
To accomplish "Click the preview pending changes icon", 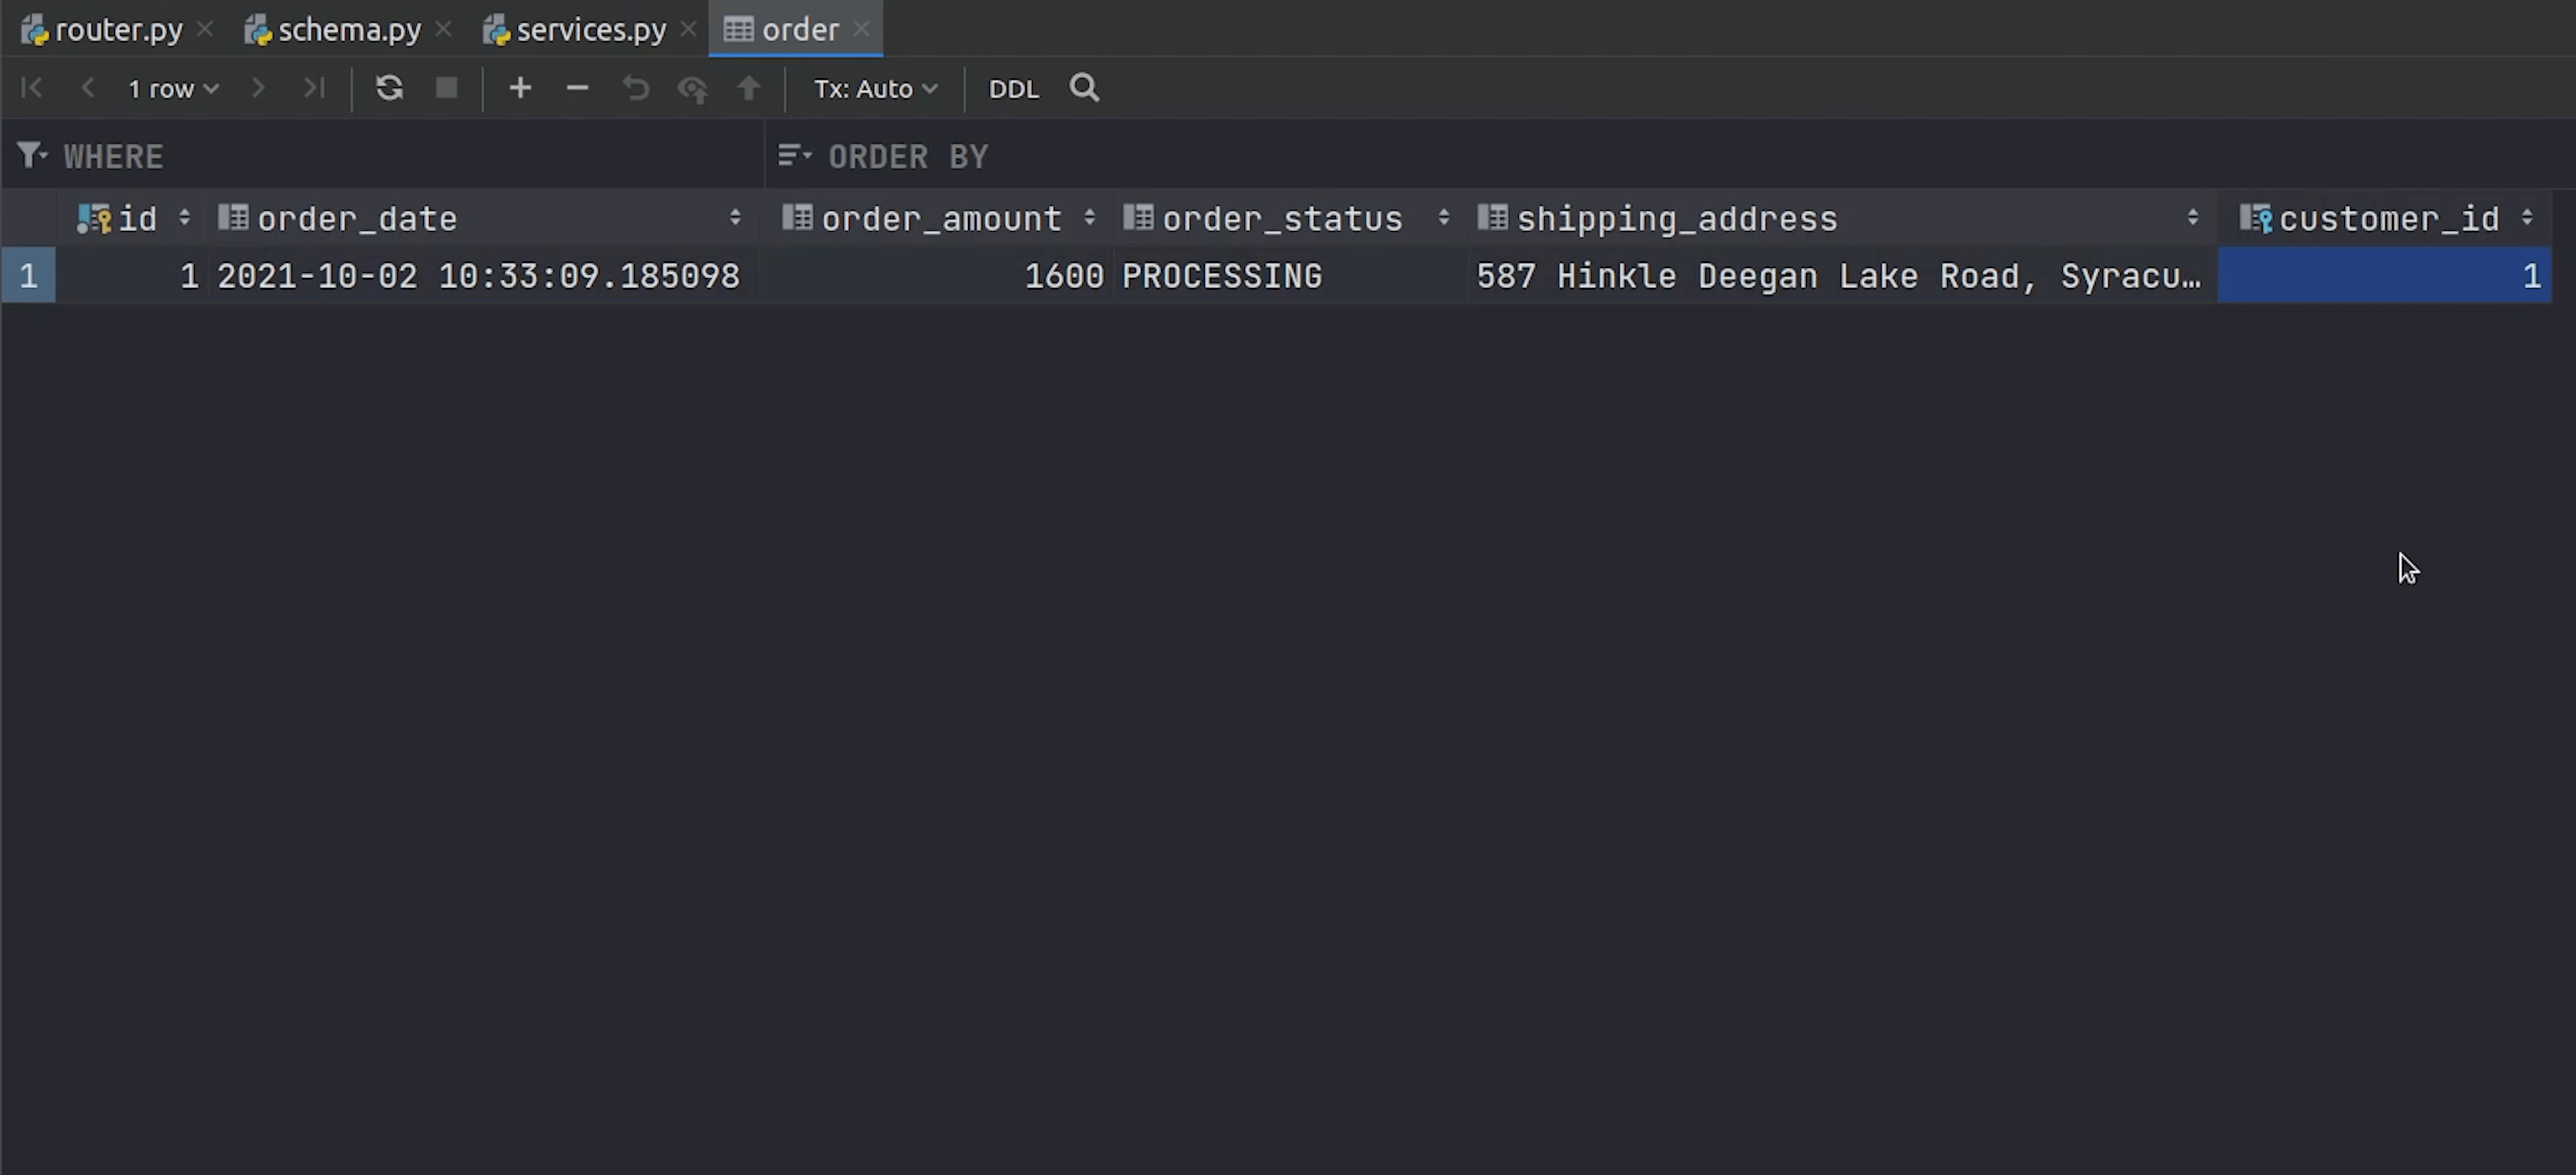I will [692, 89].
